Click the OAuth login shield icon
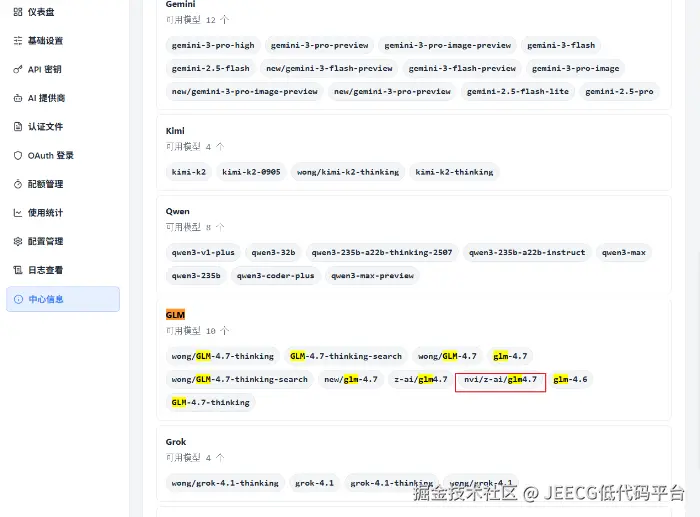This screenshot has height=517, width=700. coord(18,155)
